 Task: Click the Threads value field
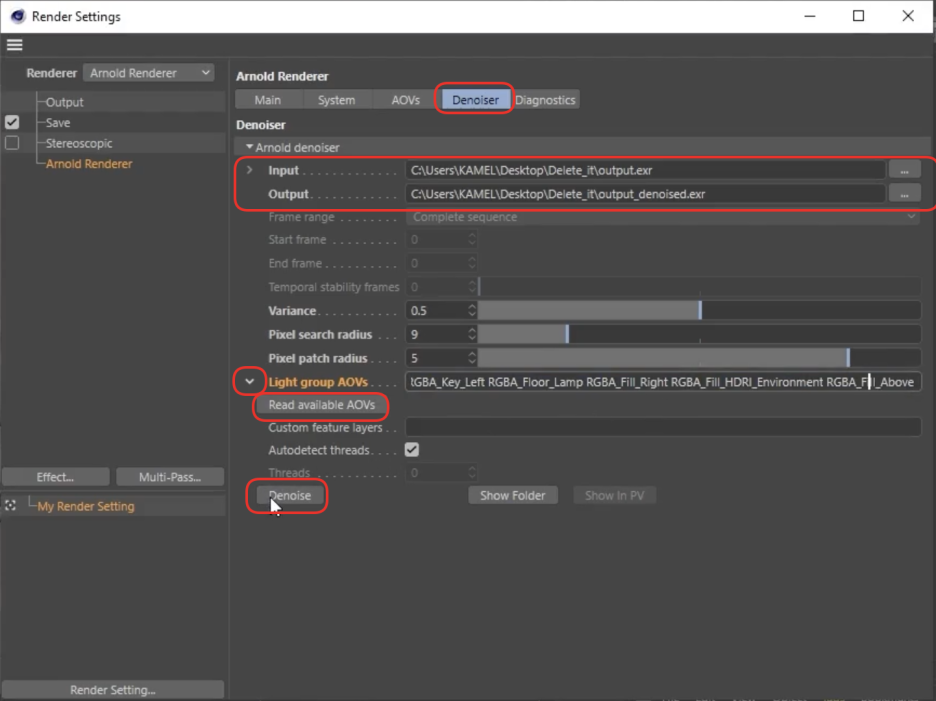coord(436,473)
